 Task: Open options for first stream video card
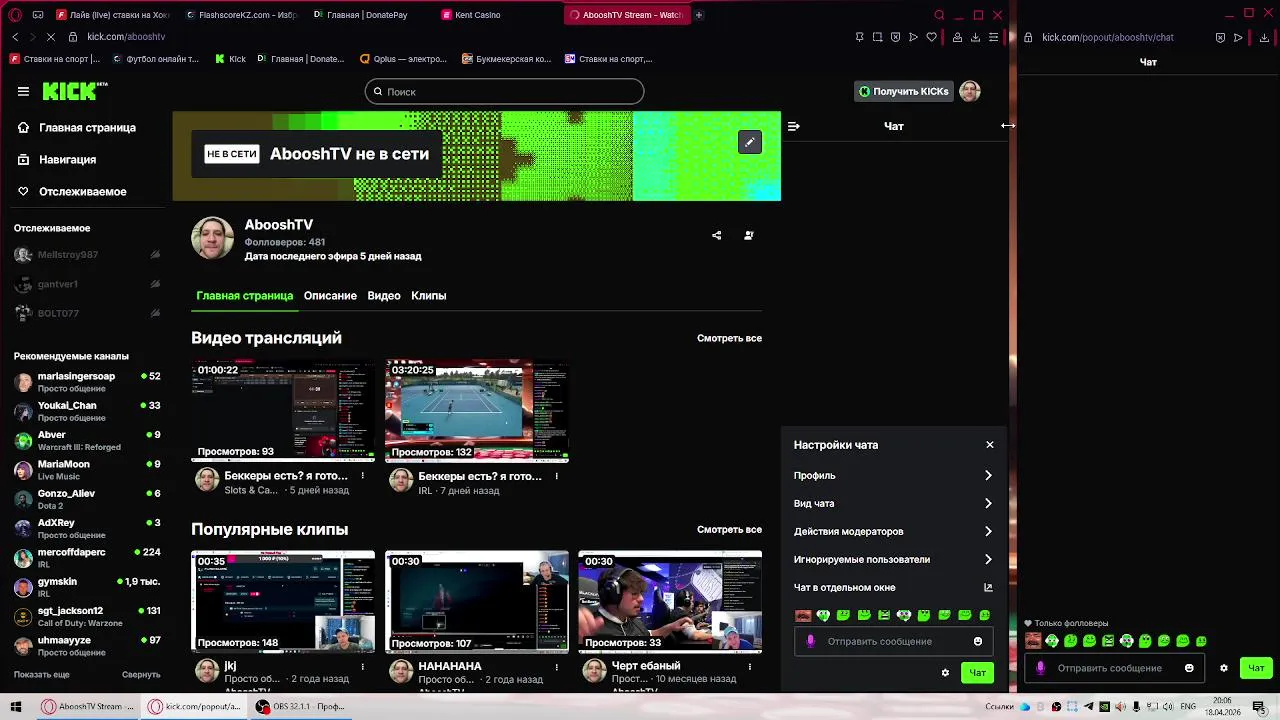click(x=363, y=476)
